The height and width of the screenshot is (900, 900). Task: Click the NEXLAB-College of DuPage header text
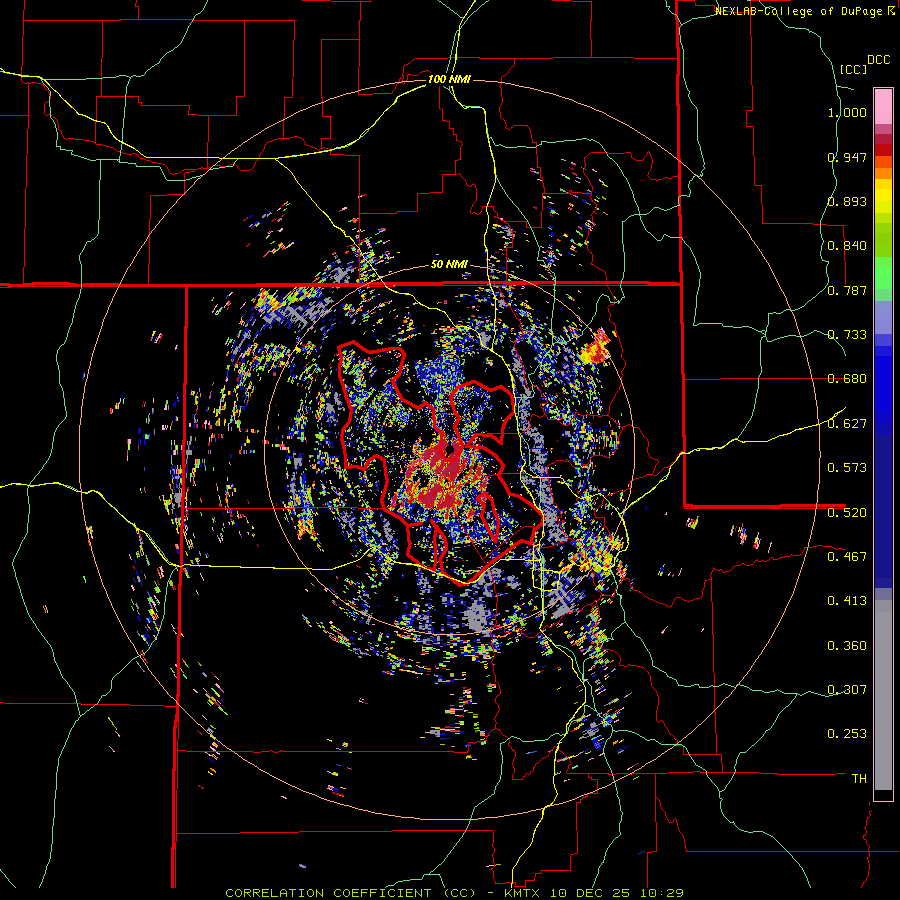pyautogui.click(x=798, y=11)
